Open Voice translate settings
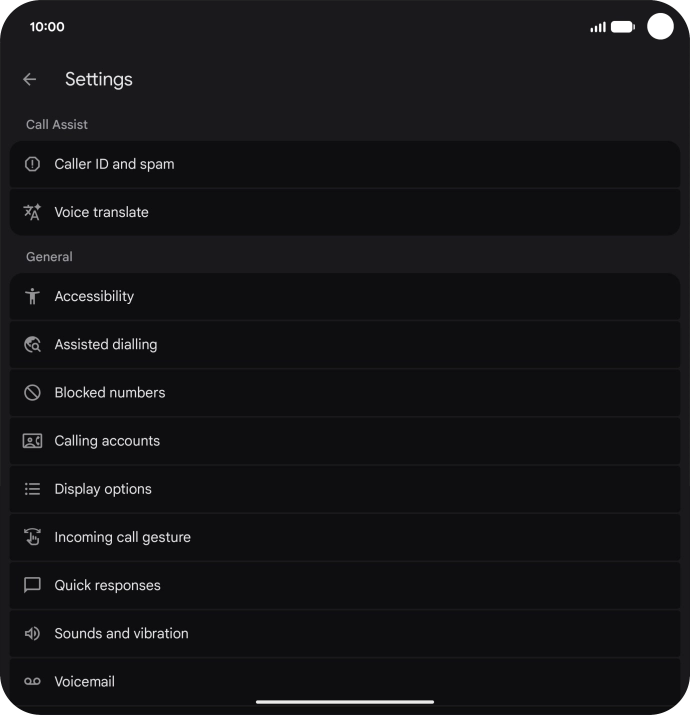 (x=344, y=212)
